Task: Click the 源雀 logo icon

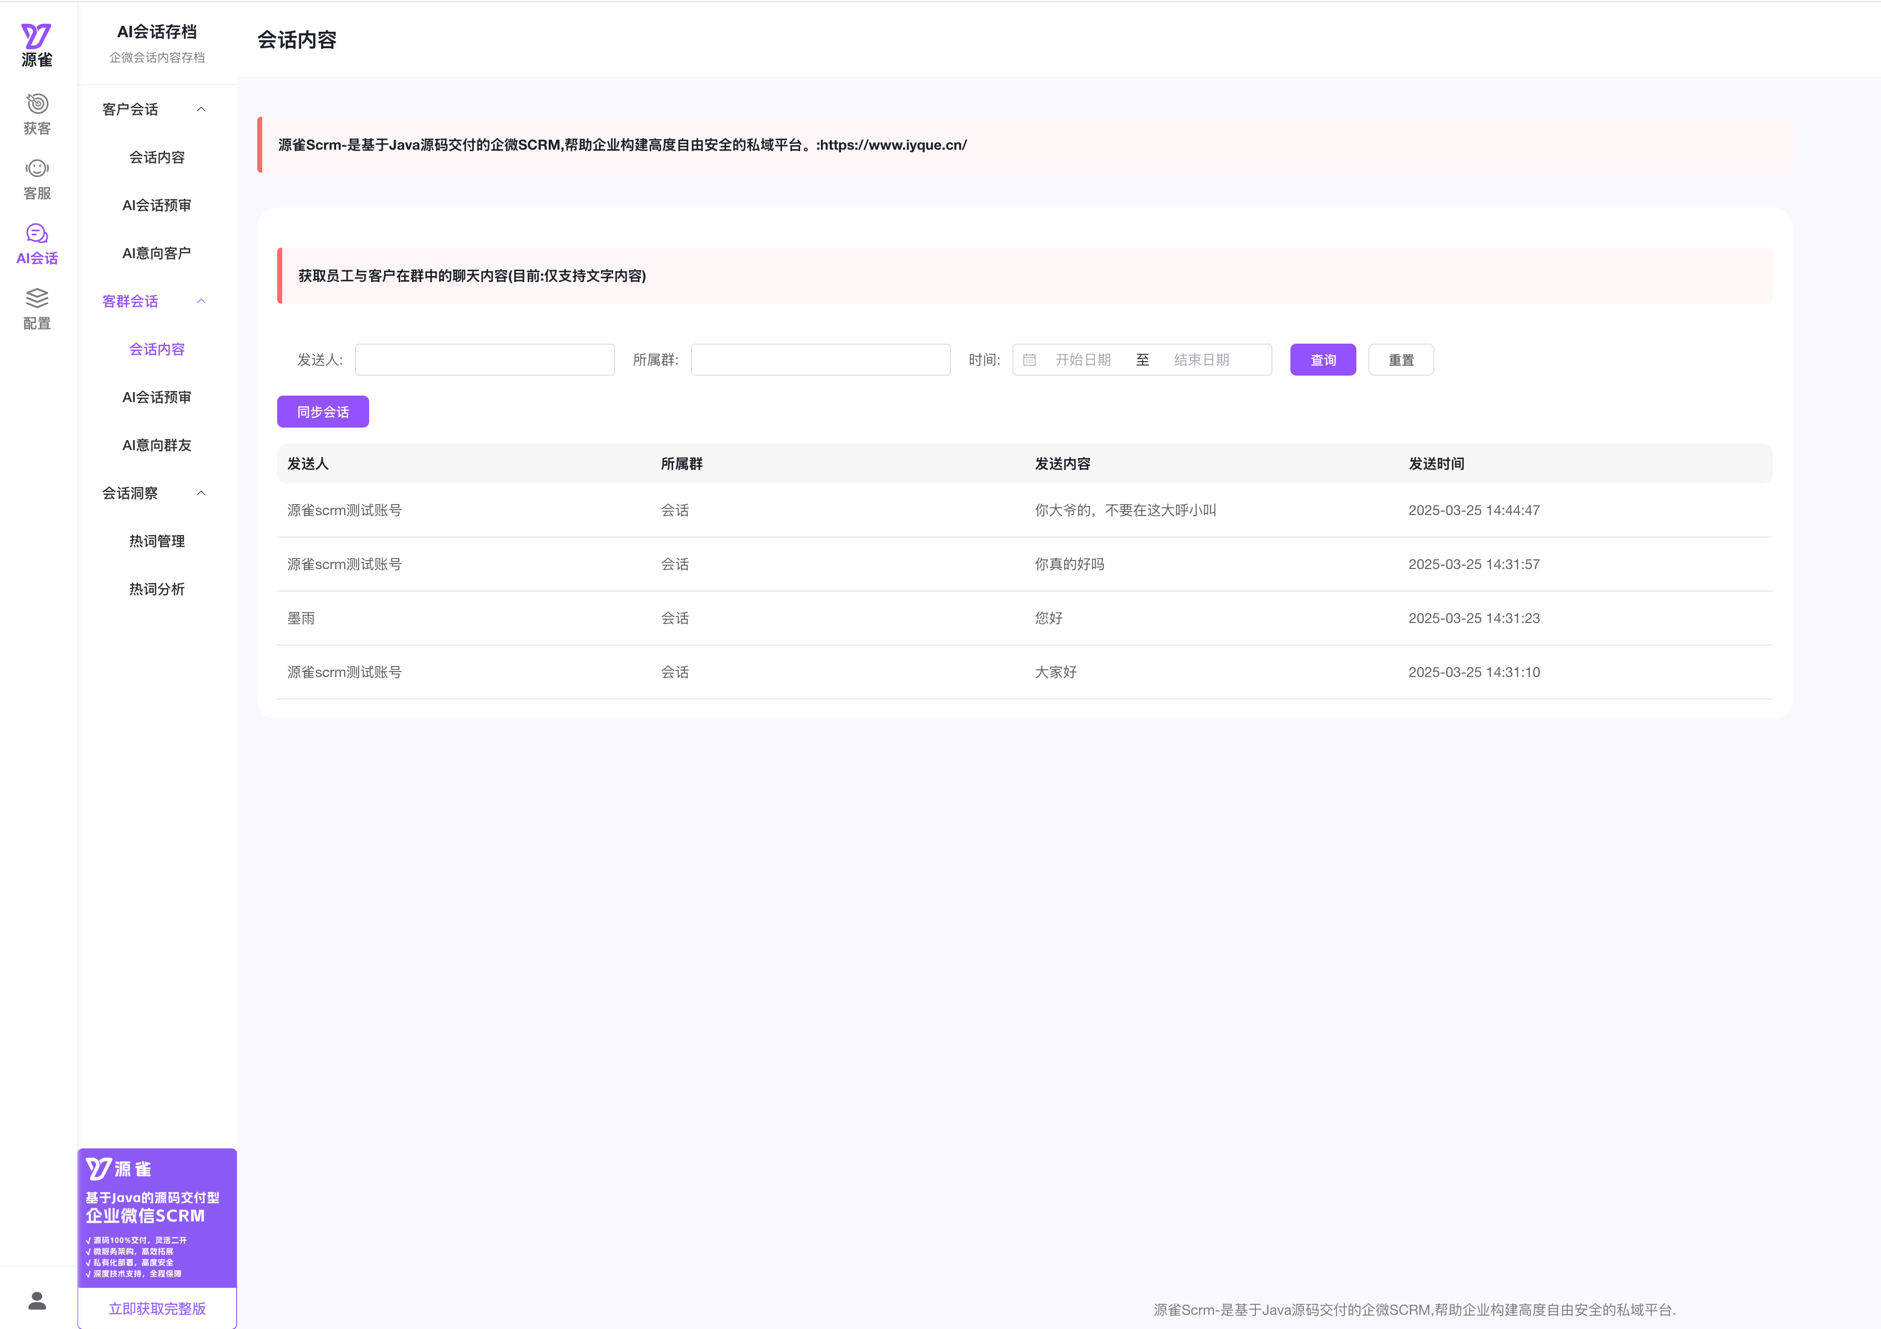Action: click(x=37, y=45)
